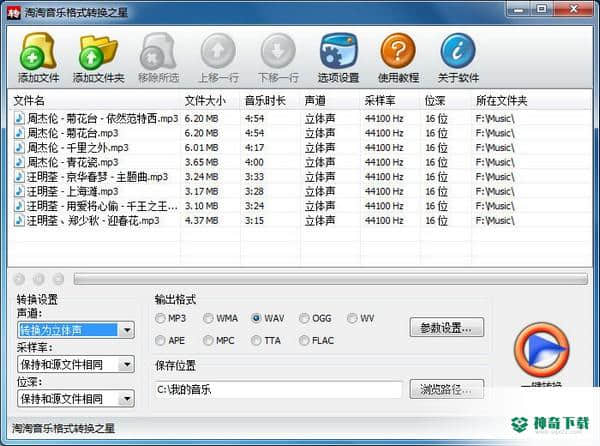
Task: Click music icon of 周杰伦 - 千里之外.mp3
Action: click(19, 147)
